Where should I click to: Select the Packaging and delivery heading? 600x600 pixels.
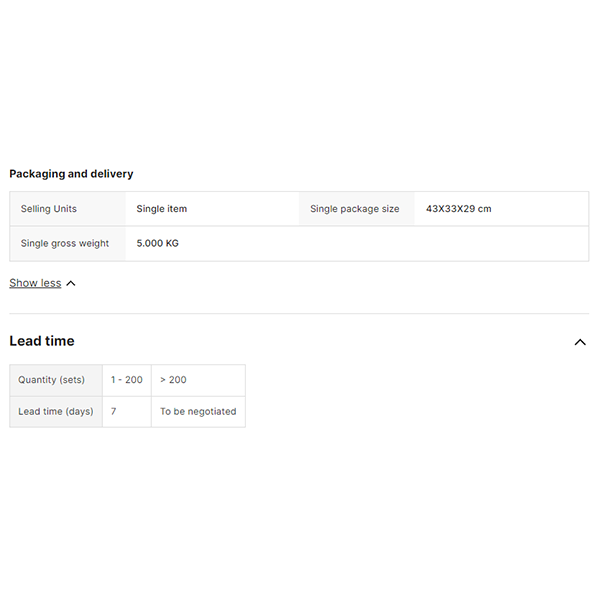point(71,174)
